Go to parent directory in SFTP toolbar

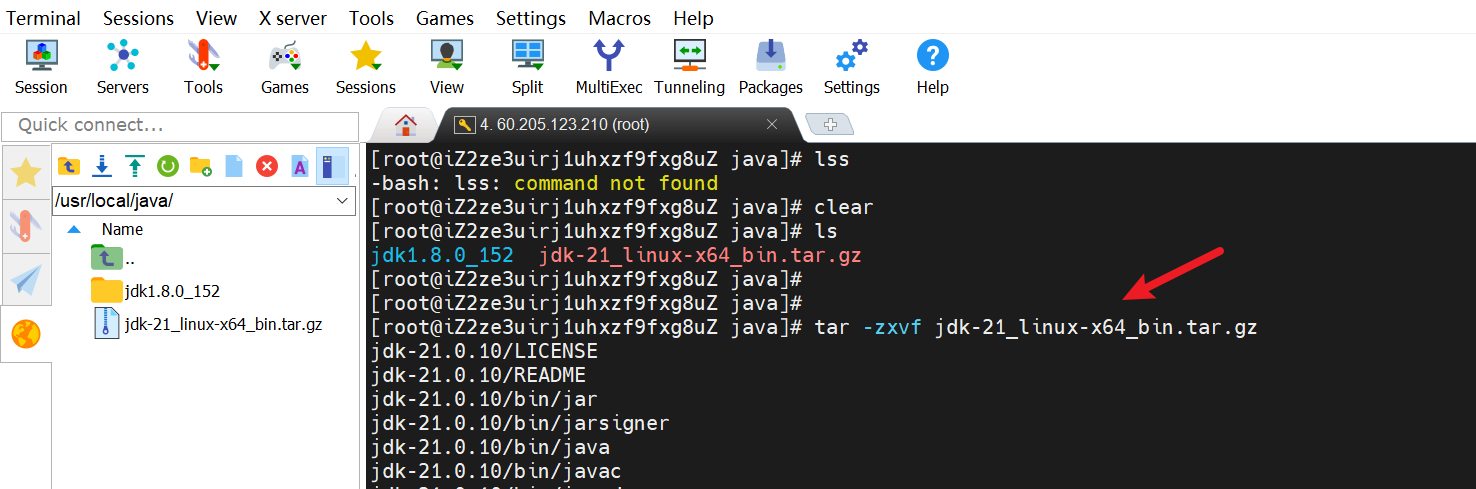click(x=69, y=166)
